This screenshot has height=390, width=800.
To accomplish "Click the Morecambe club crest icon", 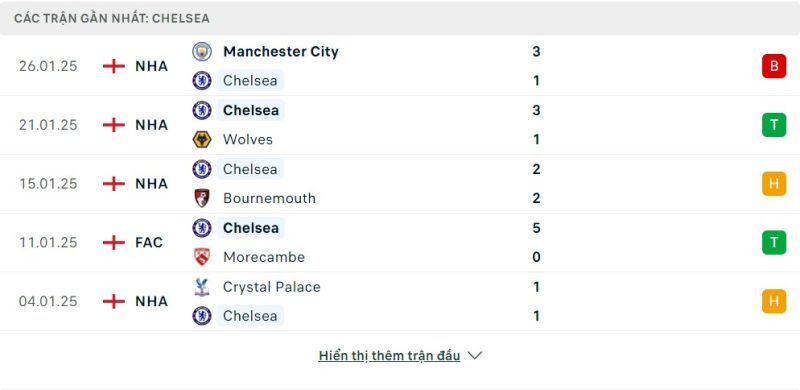I will pos(202,257).
